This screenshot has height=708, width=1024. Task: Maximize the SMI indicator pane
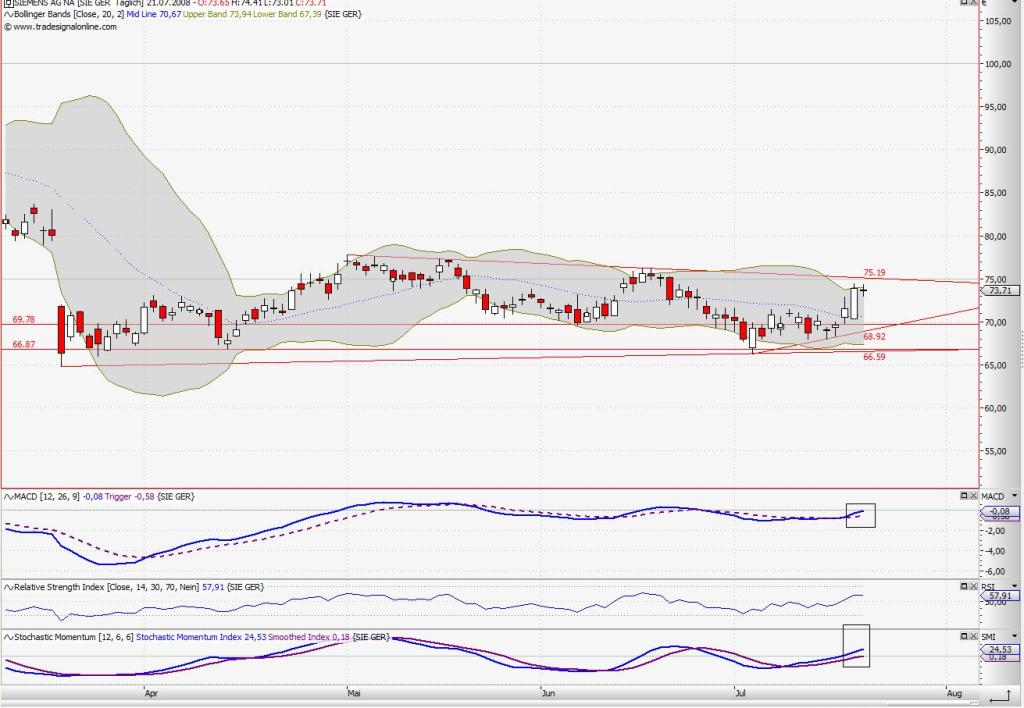[964, 636]
